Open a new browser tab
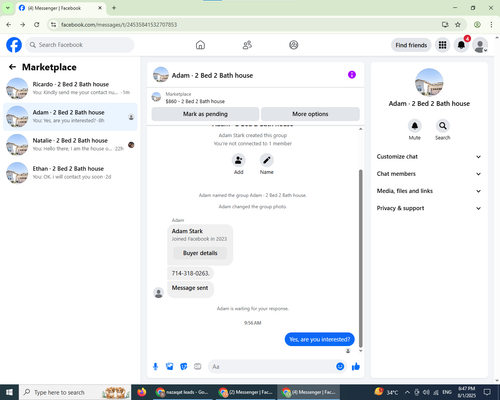500x400 pixels. point(114,8)
